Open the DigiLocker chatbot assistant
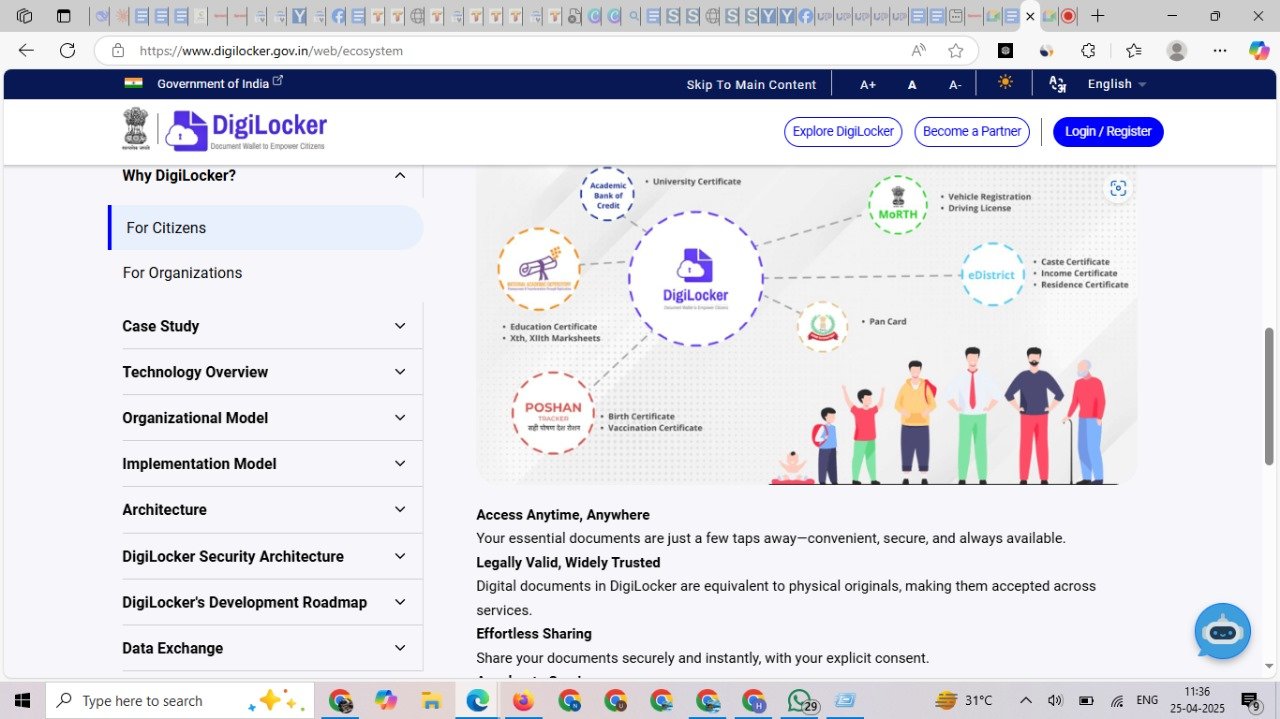 [1222, 631]
